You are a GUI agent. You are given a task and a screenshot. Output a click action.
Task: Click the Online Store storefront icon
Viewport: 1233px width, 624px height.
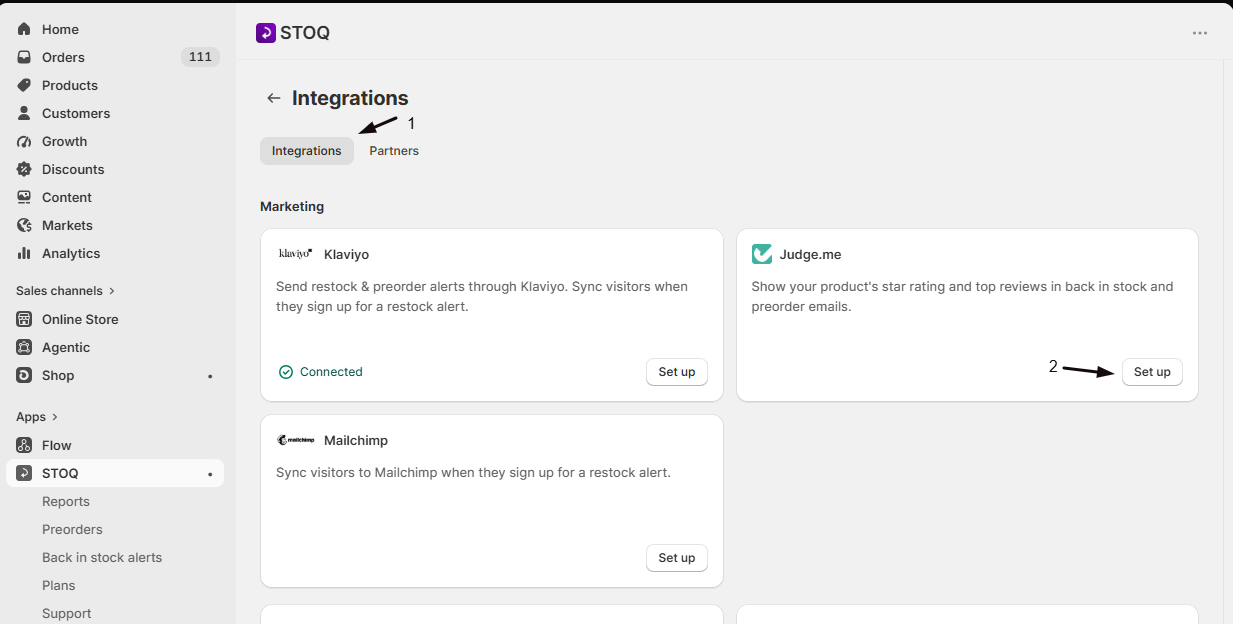point(24,319)
